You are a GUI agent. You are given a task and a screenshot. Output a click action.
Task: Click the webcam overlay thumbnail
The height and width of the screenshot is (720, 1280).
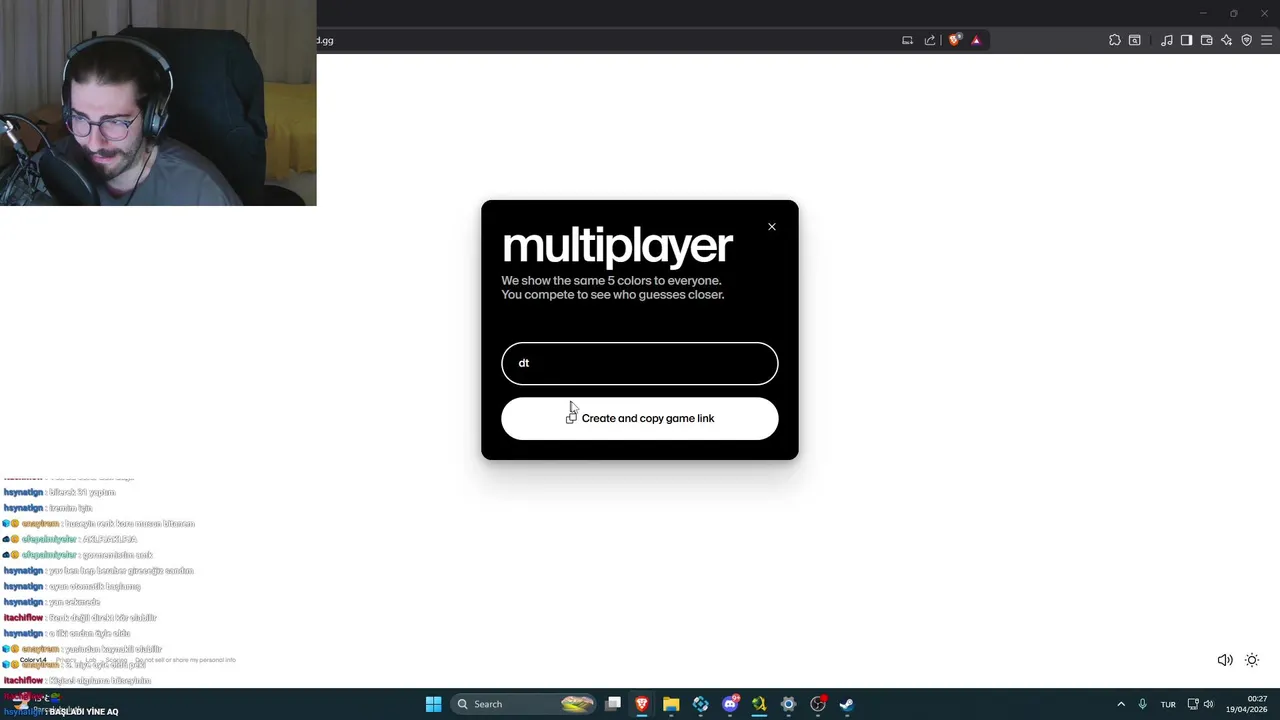(x=158, y=103)
